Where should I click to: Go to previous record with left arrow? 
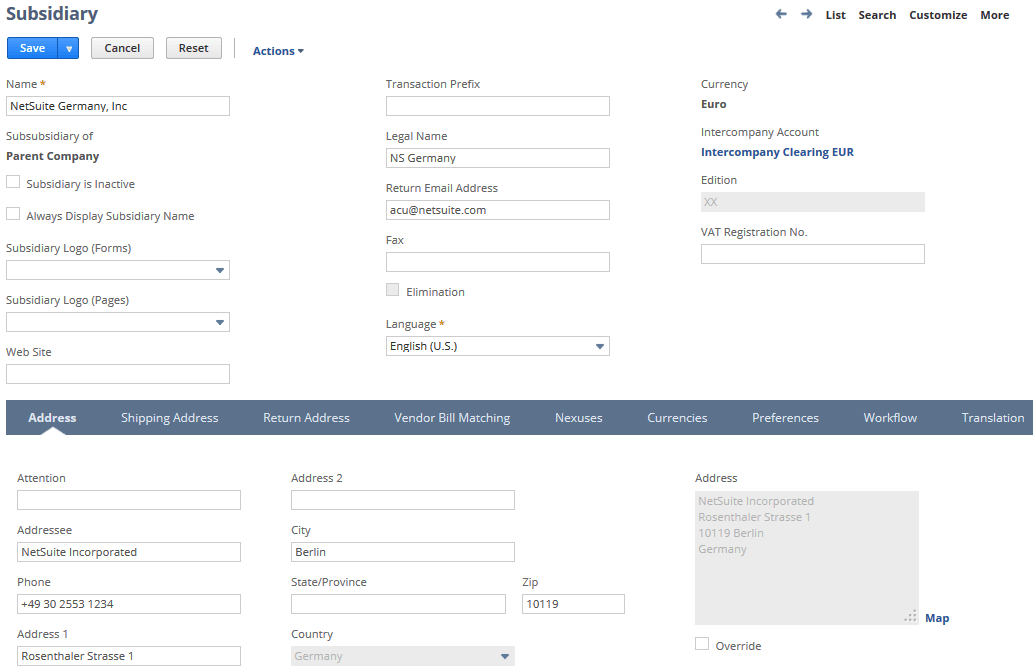(x=781, y=14)
